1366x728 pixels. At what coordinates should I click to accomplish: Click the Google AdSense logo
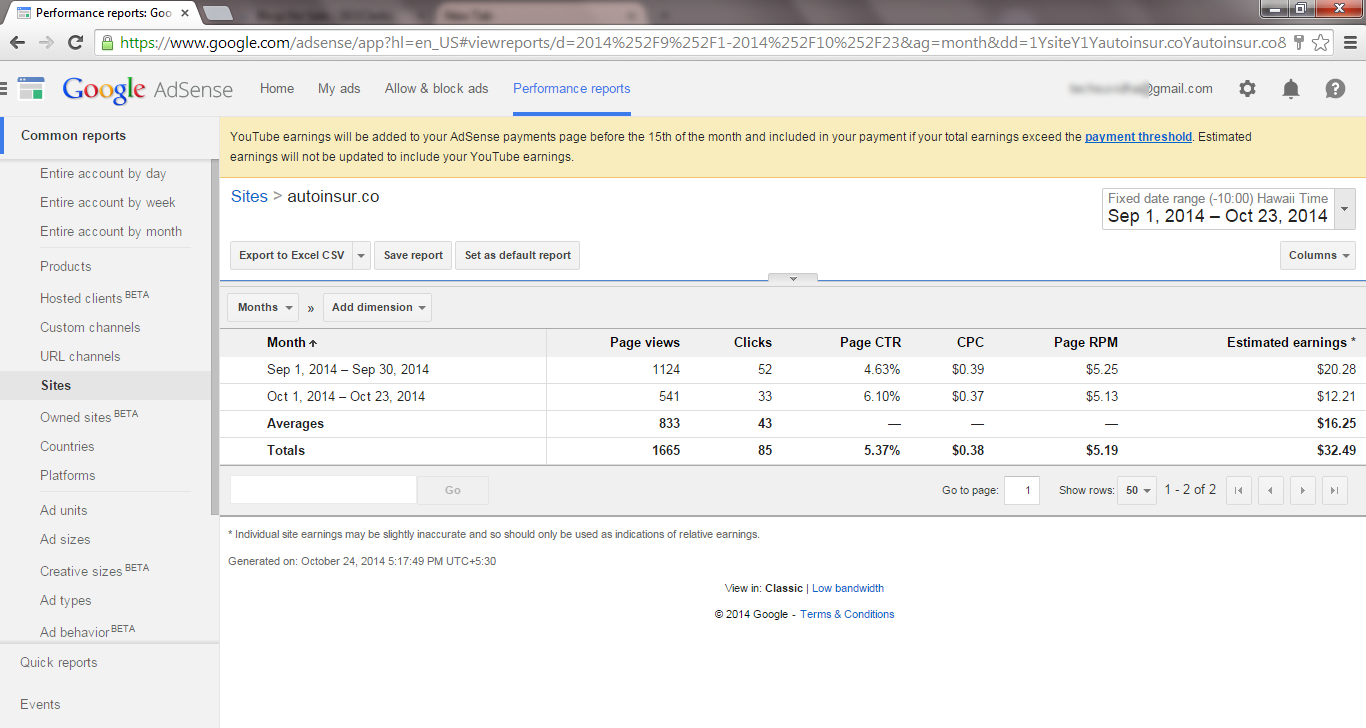click(147, 89)
